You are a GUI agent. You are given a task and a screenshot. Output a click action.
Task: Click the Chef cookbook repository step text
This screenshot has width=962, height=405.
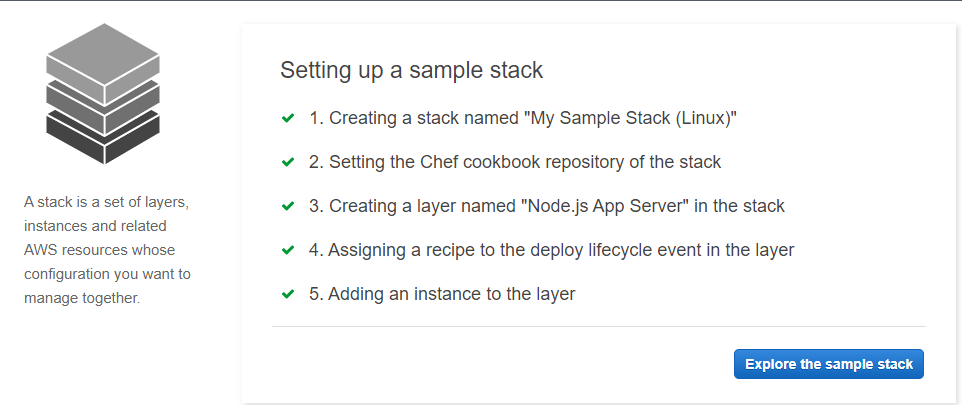coord(515,162)
